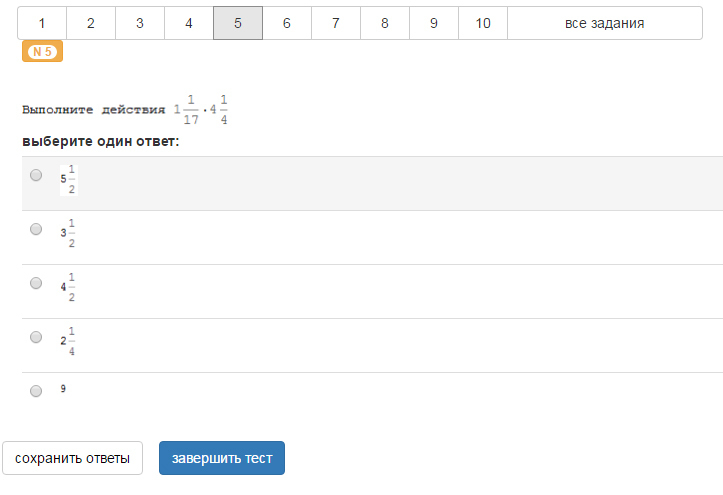Click the 5 1/2 fraction answer text

point(68,178)
